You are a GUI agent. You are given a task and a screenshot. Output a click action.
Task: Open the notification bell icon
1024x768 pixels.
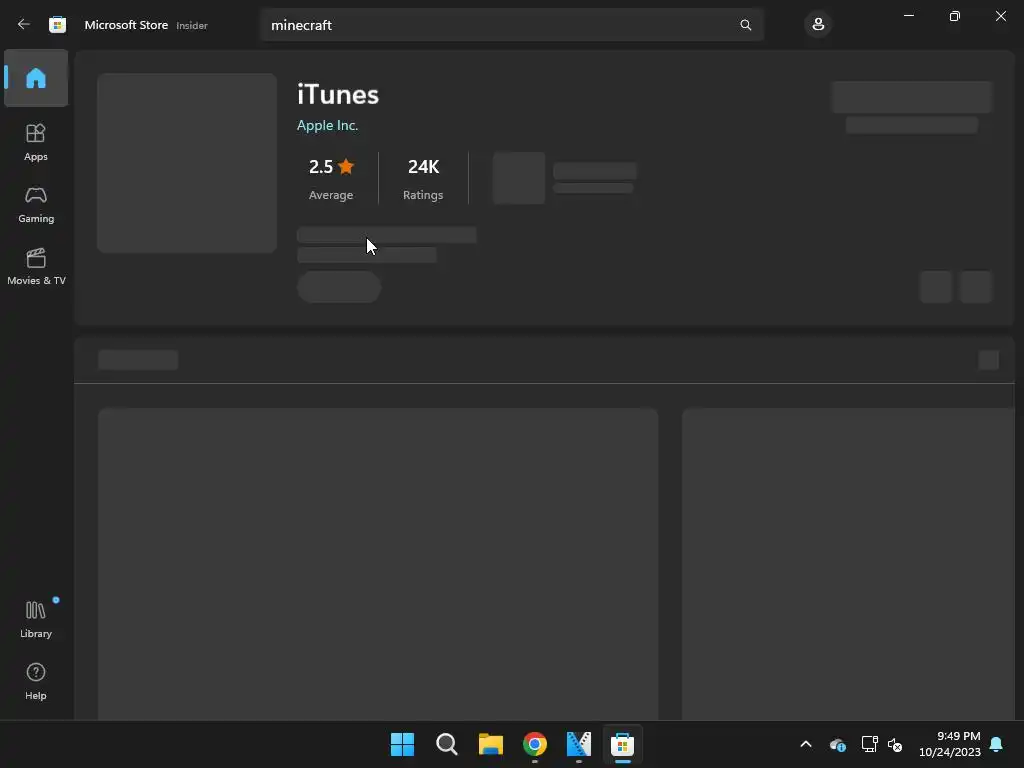[x=997, y=744]
